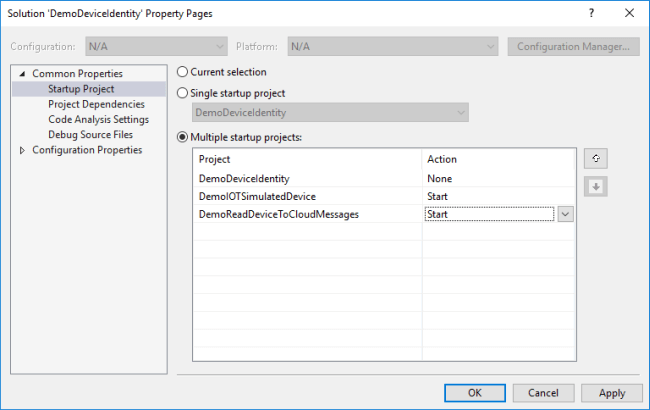Image resolution: width=650 pixels, height=410 pixels.
Task: Click the move down arrow button
Action: click(596, 186)
